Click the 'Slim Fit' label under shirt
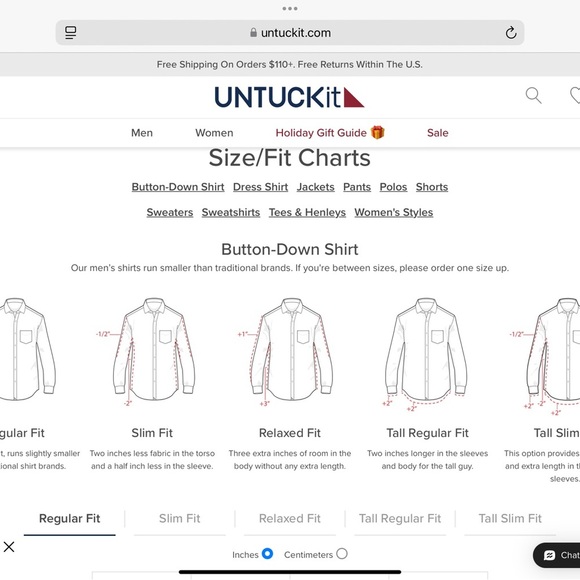This screenshot has height=580, width=580. point(152,433)
